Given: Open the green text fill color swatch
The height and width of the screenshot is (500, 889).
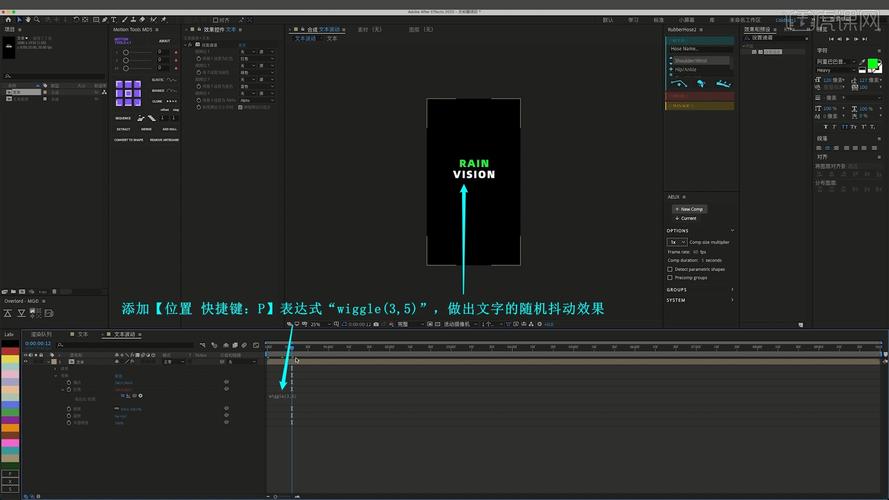Looking at the screenshot, I should point(873,63).
